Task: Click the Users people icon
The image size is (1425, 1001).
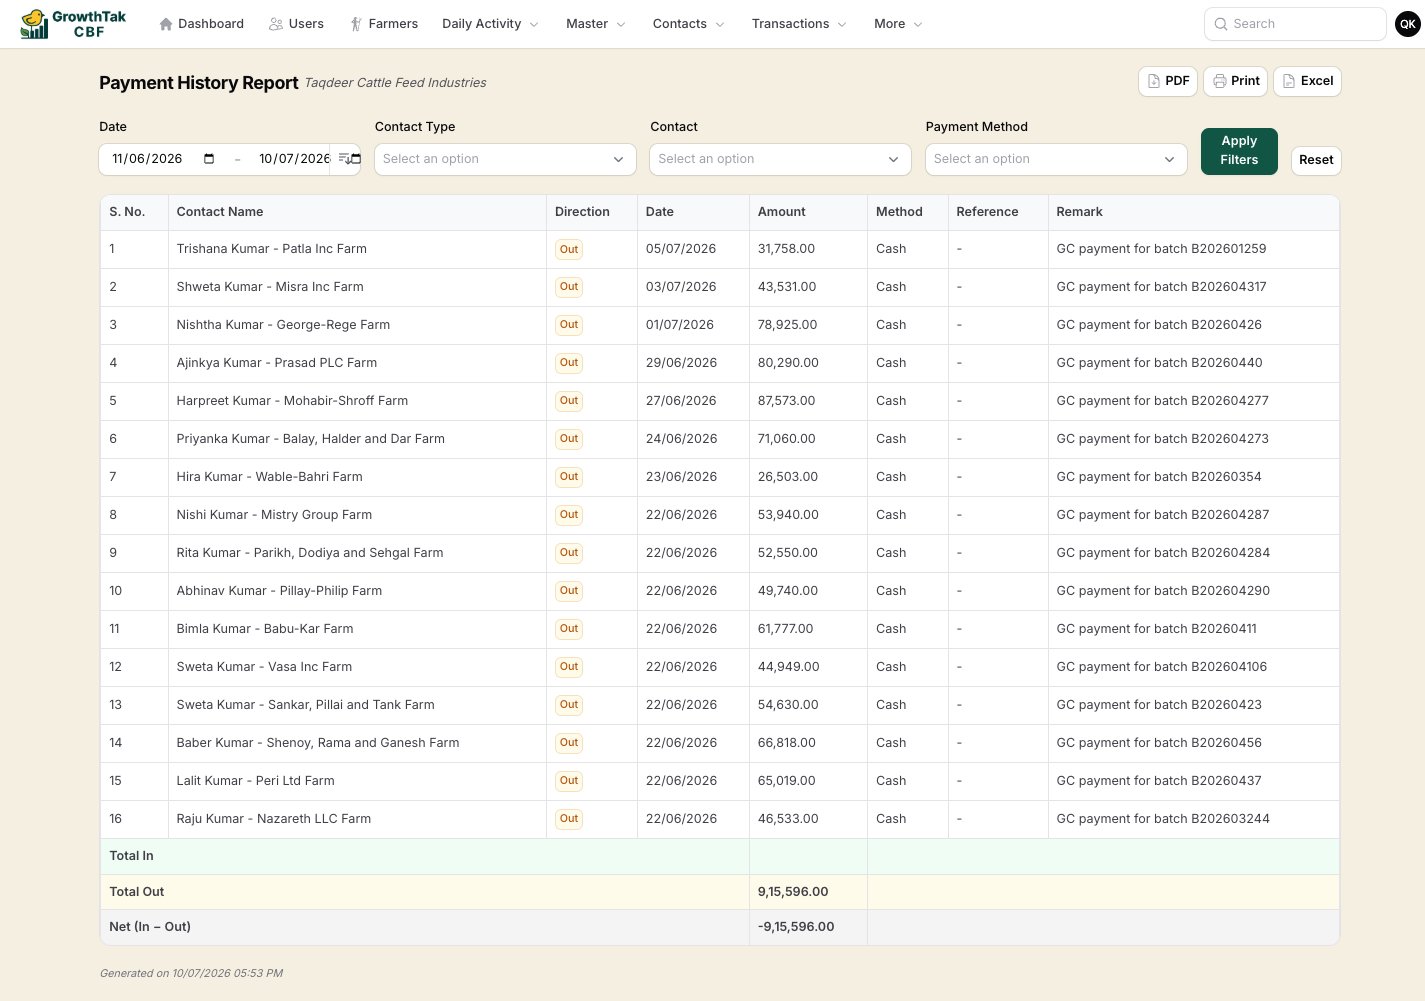Action: point(276,24)
